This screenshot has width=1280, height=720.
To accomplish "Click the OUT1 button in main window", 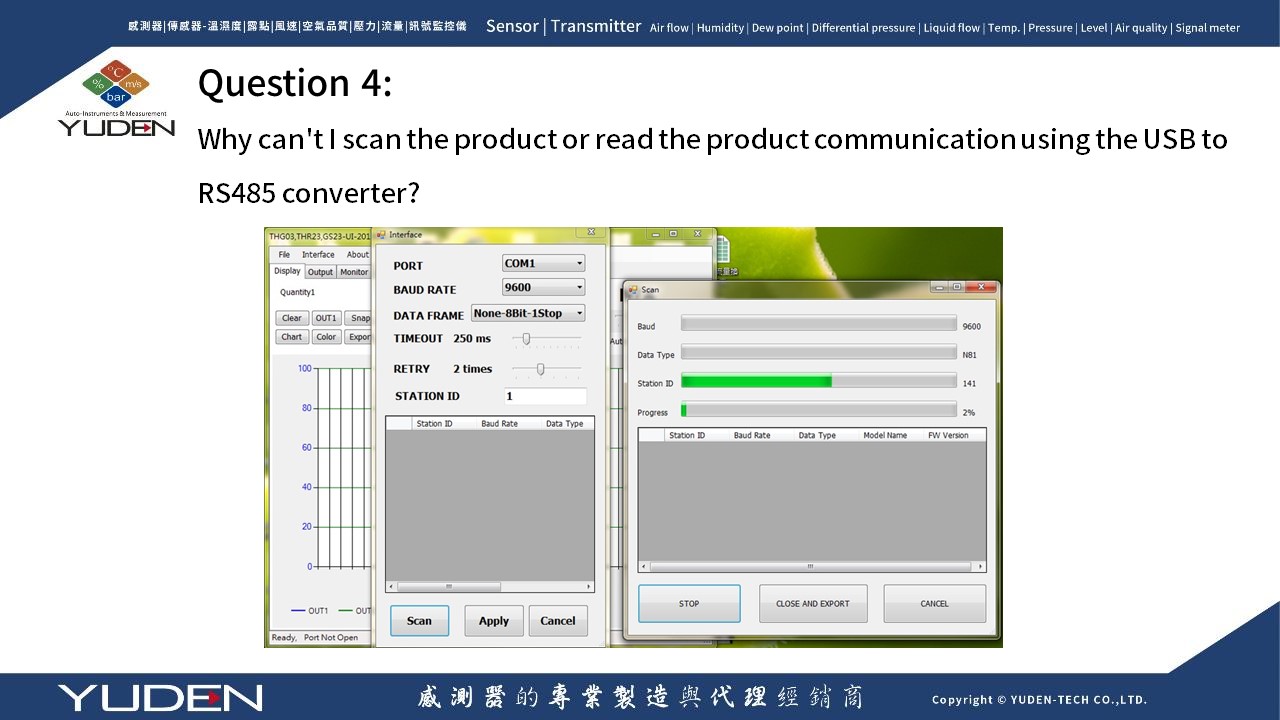I will coord(326,318).
